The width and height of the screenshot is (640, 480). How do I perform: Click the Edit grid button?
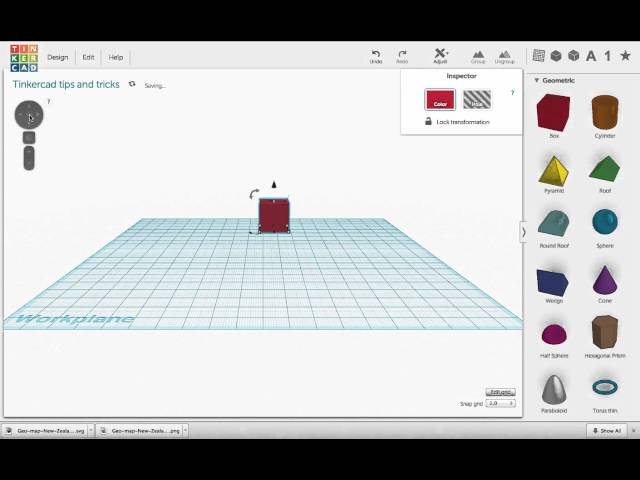coord(500,392)
